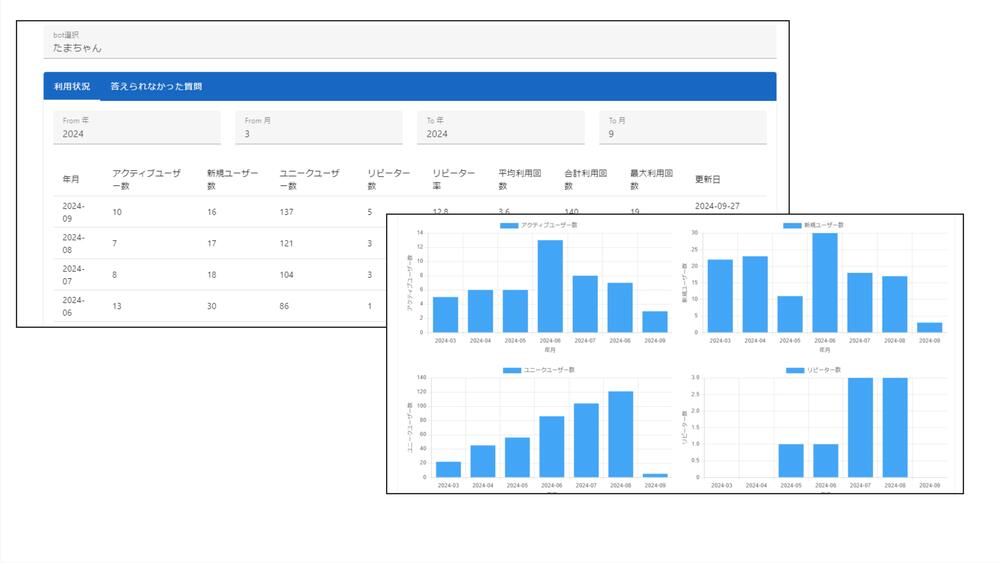Click unique users value 86
Screen dimensions: 1000x563
tap(284, 306)
